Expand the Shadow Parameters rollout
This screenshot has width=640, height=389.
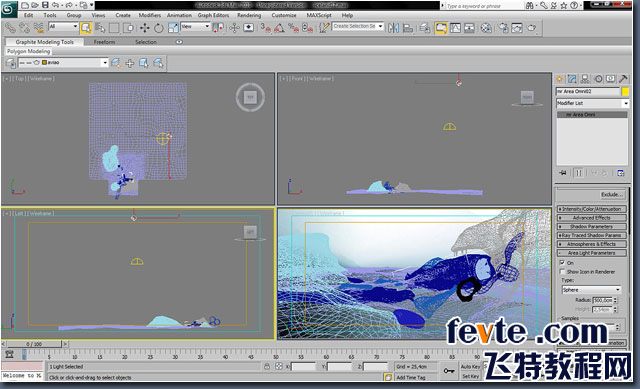591,227
